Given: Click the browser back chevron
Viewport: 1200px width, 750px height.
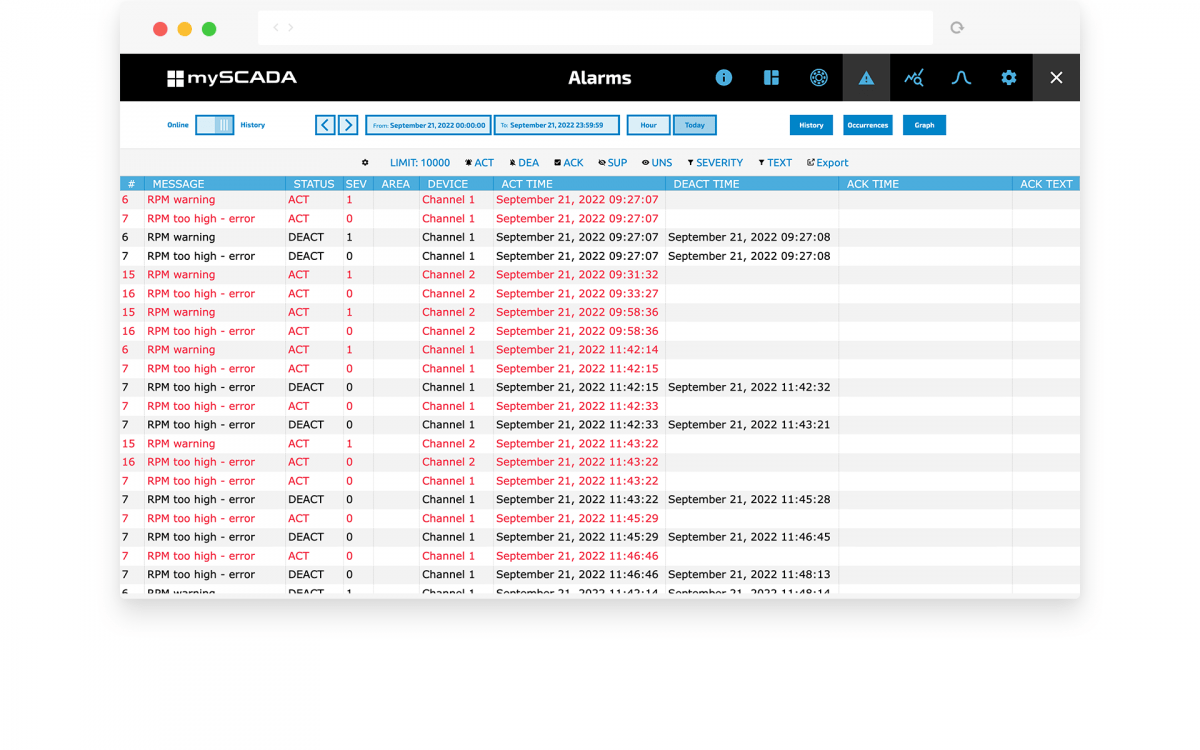Looking at the screenshot, I should pyautogui.click(x=277, y=28).
